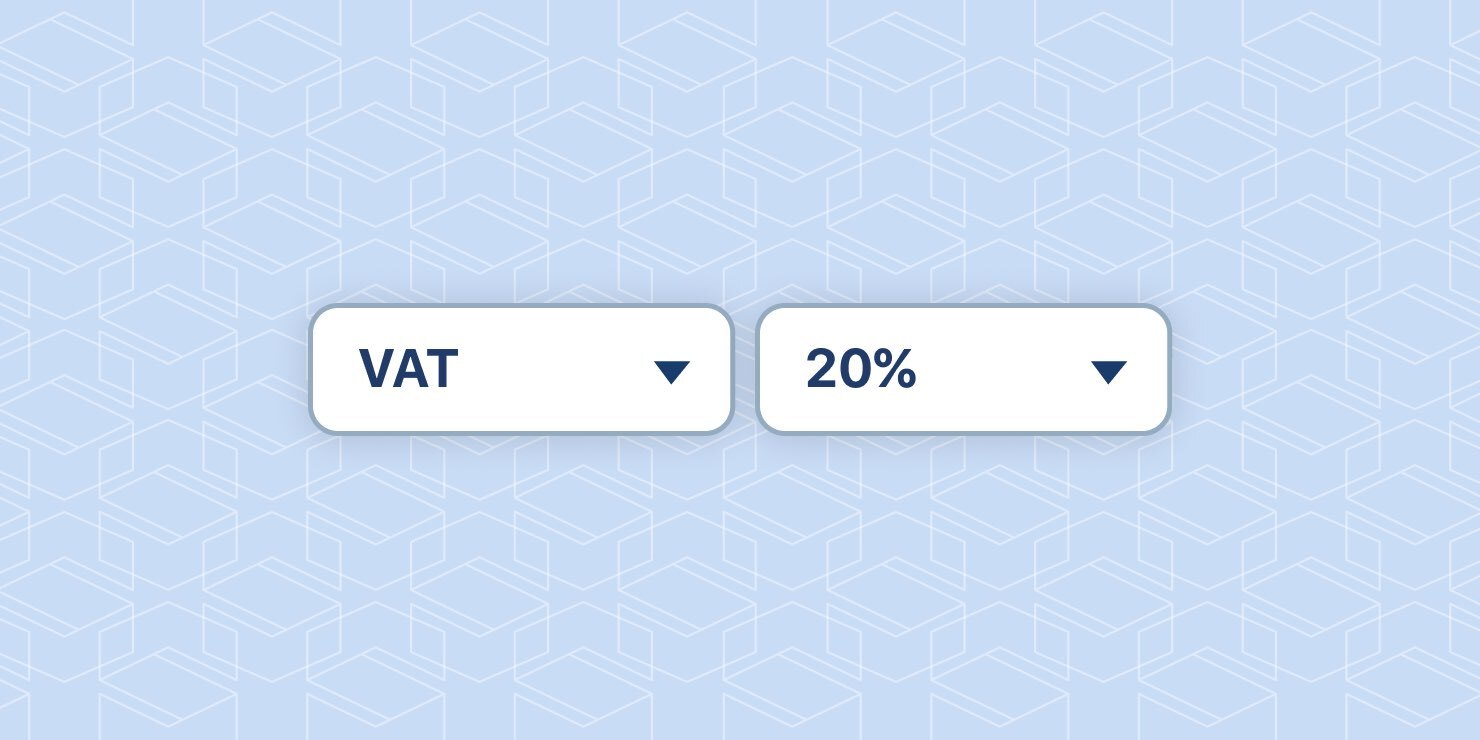This screenshot has width=1480, height=740.
Task: Open tax category options from VAT control
Action: pos(520,369)
